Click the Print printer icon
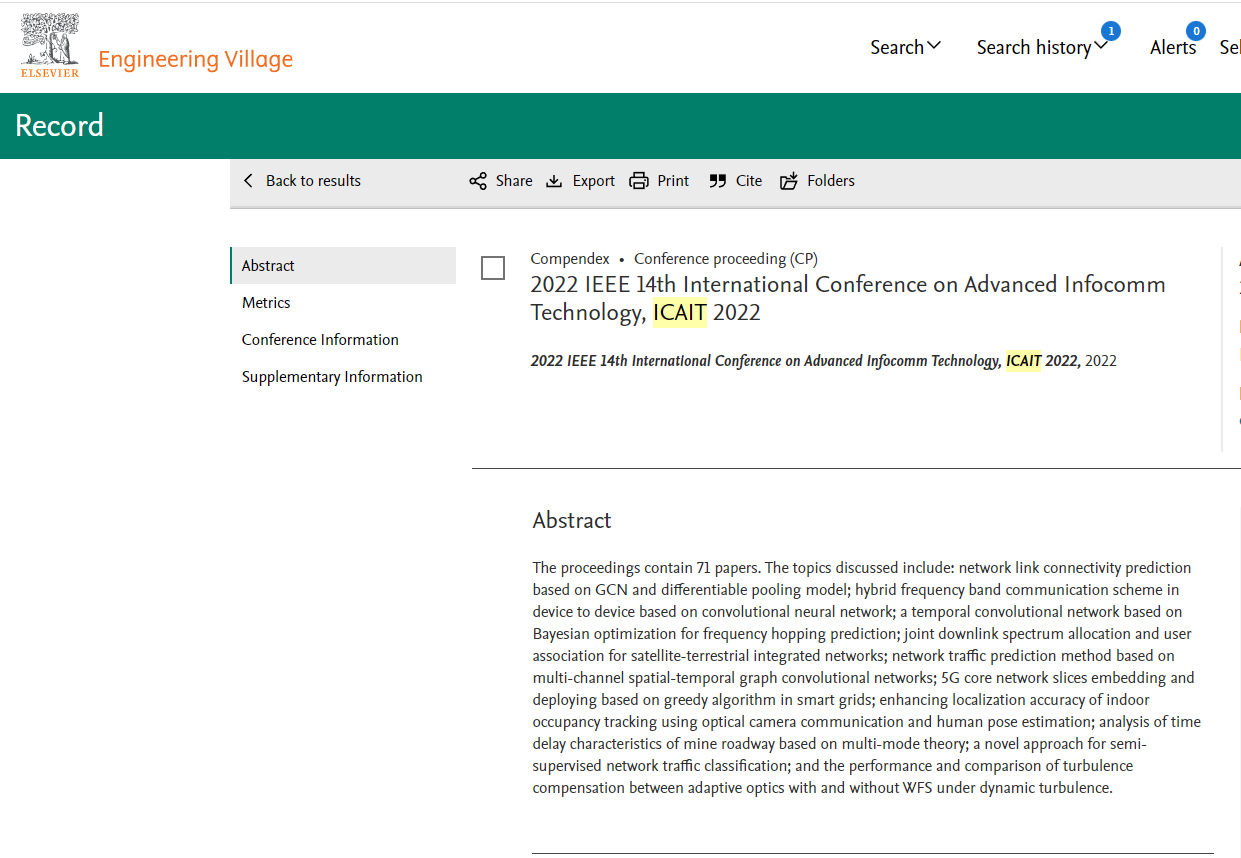The height and width of the screenshot is (858, 1241). pos(639,181)
